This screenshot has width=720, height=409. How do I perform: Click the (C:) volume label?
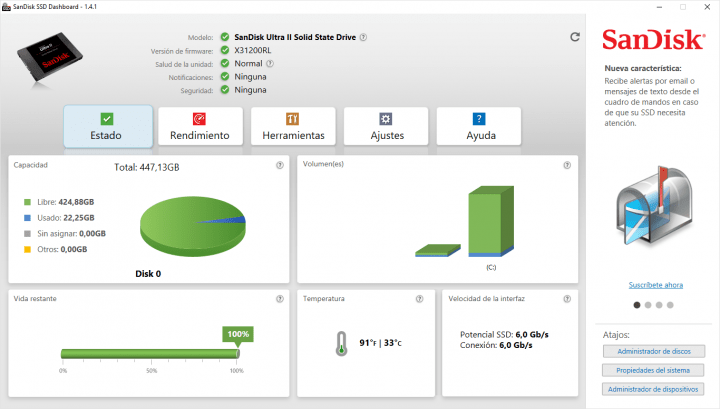tap(491, 267)
